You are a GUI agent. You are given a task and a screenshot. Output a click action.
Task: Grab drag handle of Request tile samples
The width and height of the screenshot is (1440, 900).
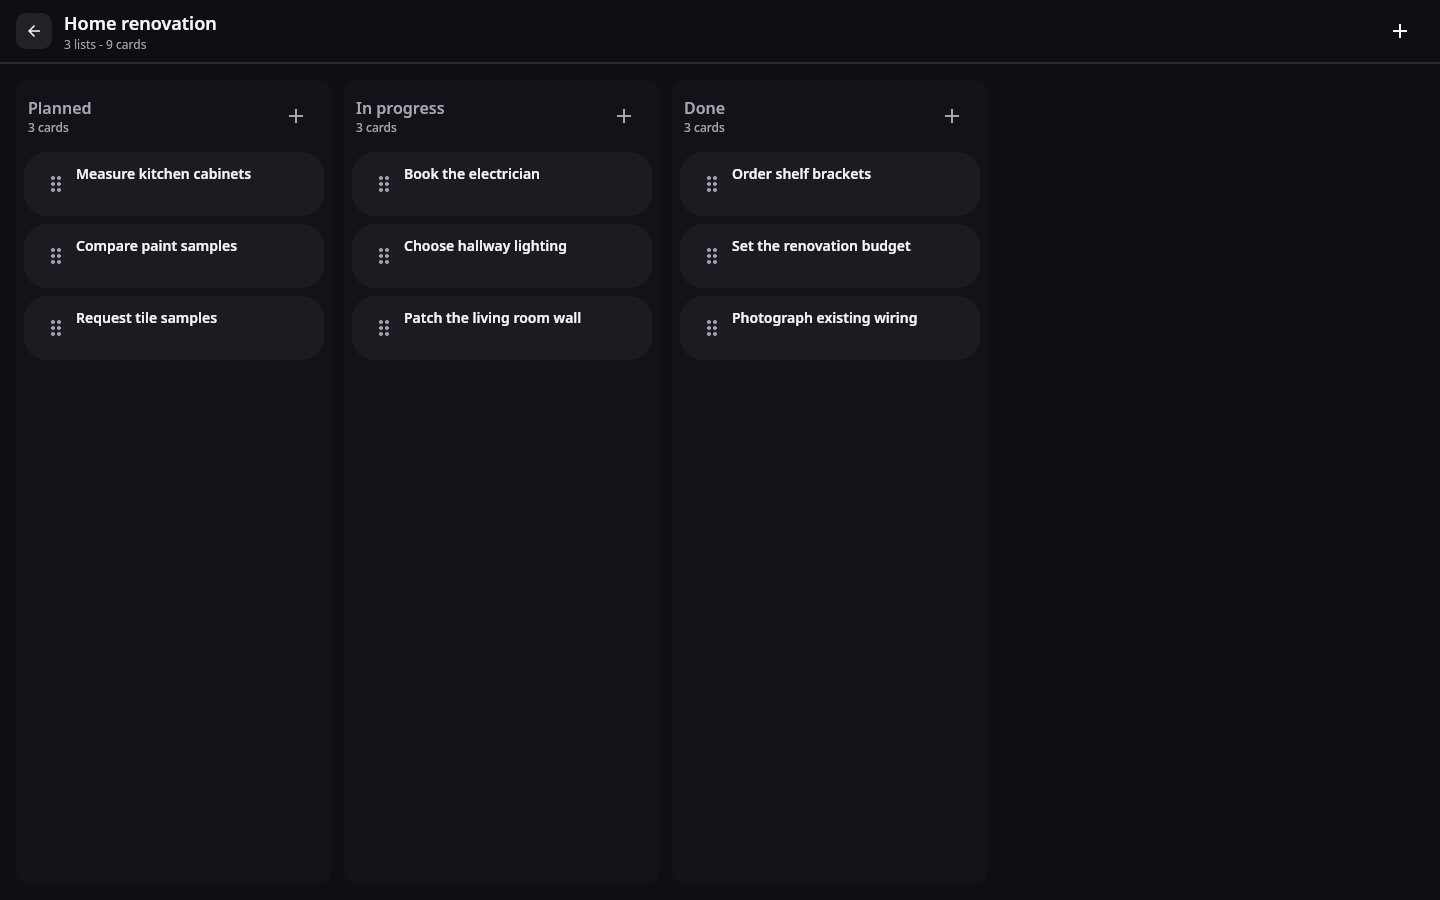[x=56, y=328]
